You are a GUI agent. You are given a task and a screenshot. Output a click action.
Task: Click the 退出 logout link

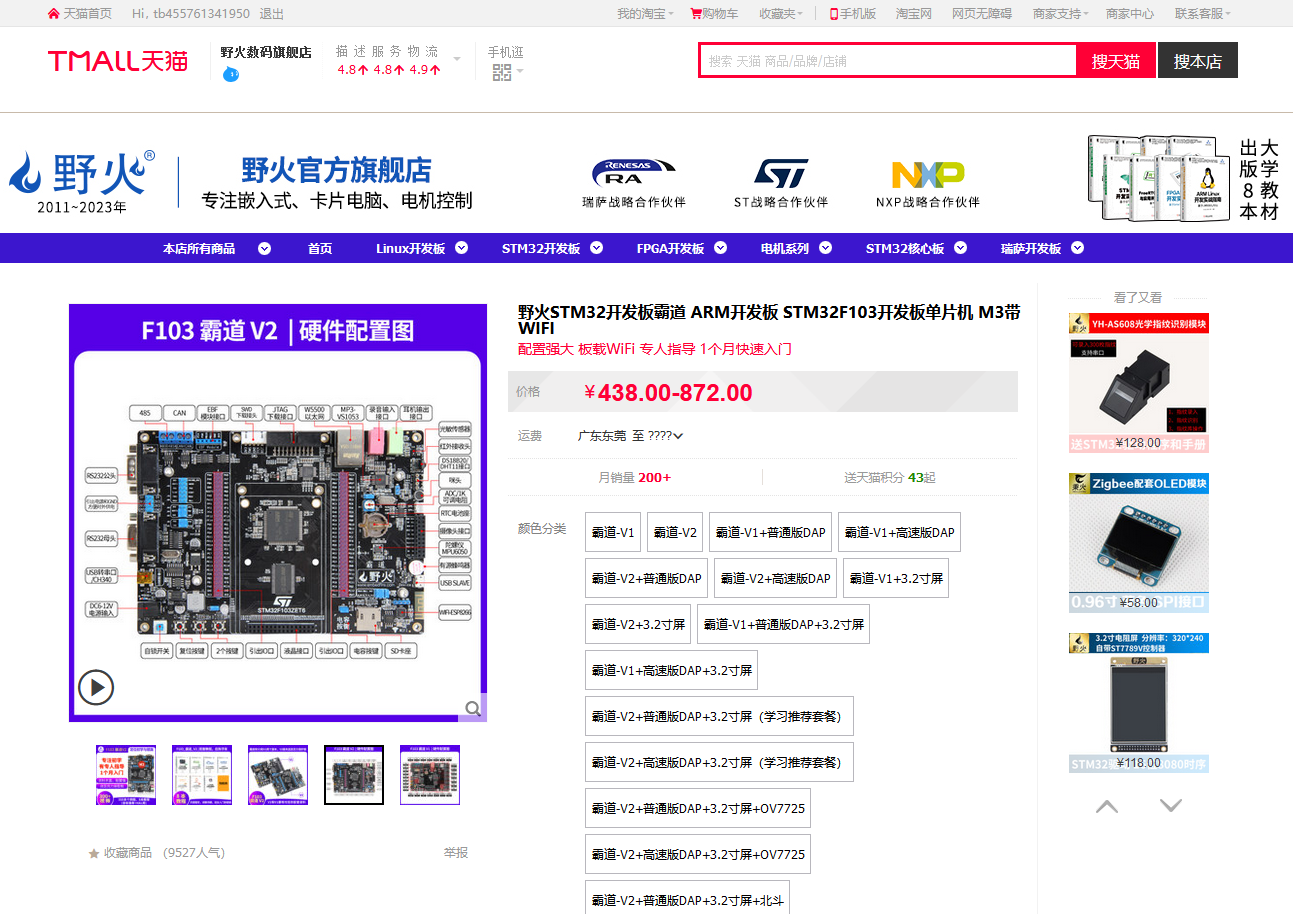pos(272,14)
